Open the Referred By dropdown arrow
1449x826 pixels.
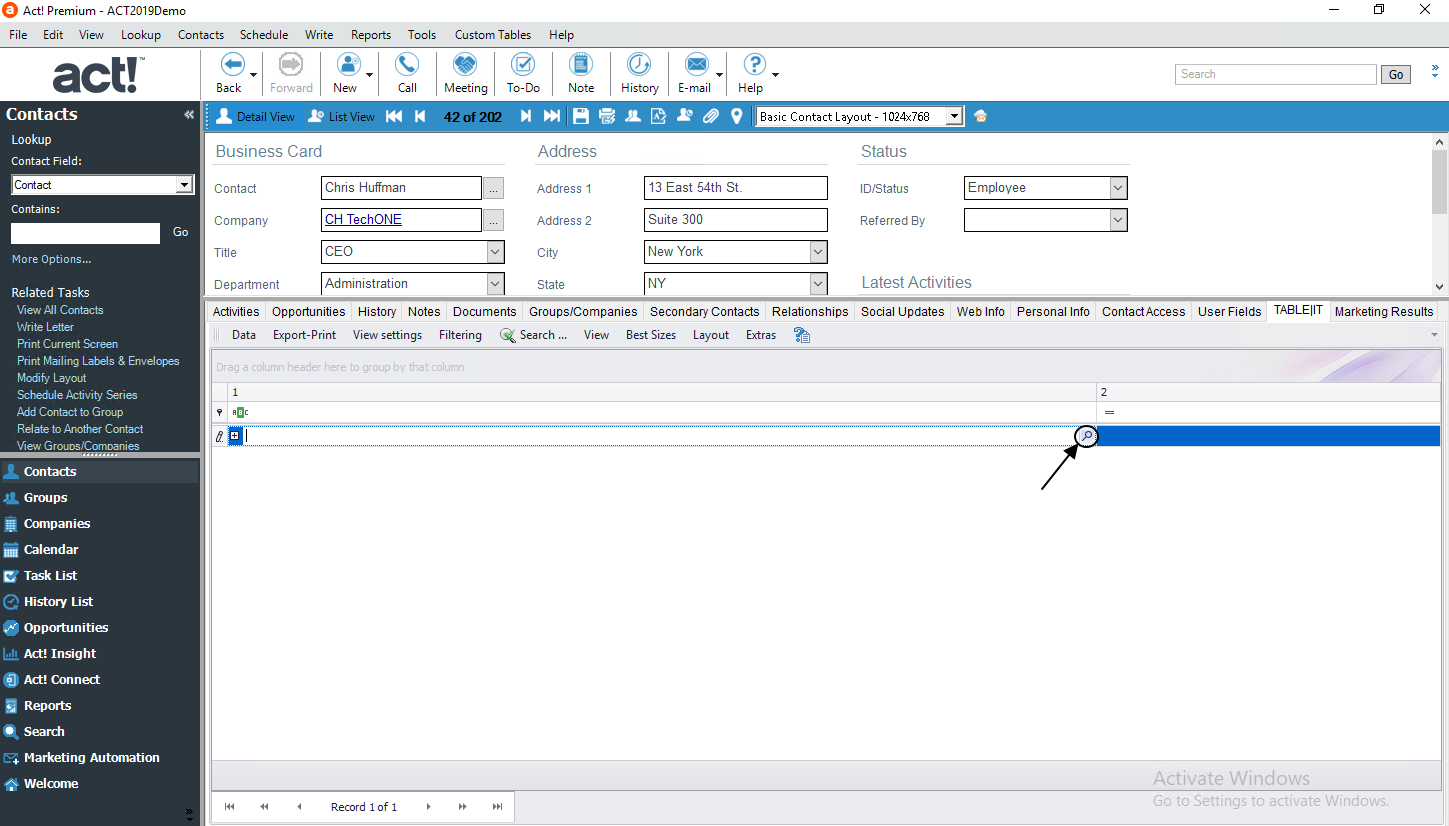pyautogui.click(x=1118, y=220)
